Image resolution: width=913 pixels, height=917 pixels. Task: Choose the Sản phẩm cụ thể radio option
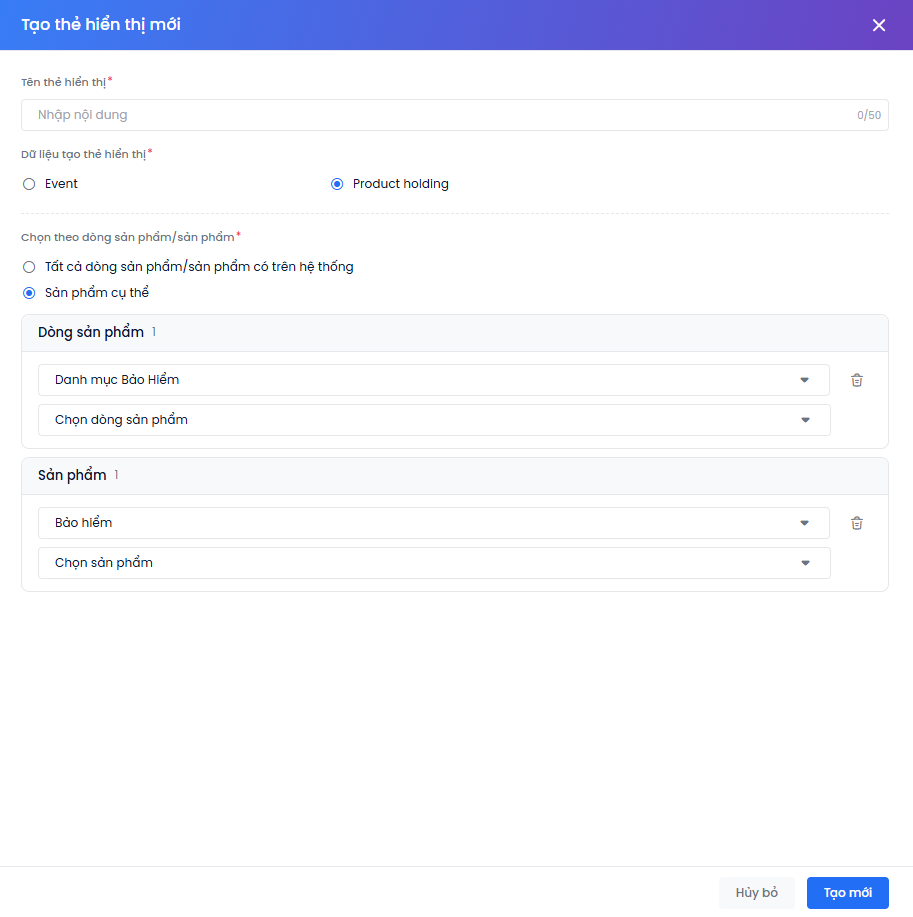pos(29,293)
